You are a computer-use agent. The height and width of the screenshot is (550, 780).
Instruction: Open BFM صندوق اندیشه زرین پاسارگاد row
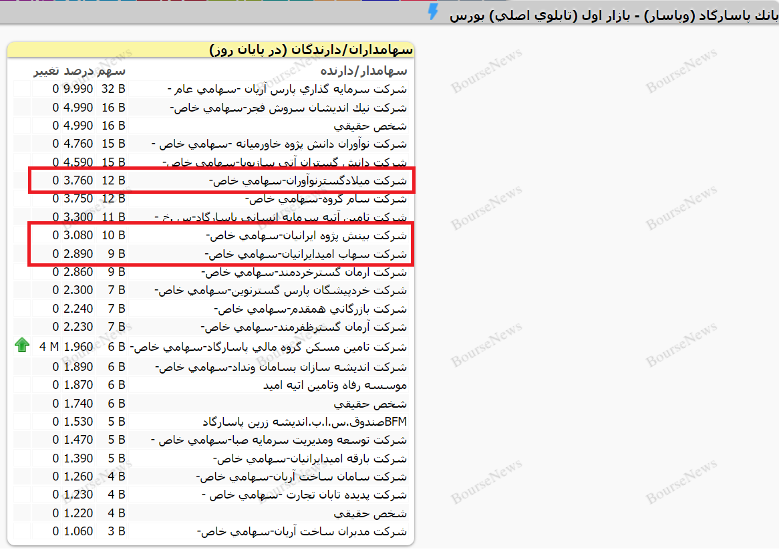tap(304, 422)
